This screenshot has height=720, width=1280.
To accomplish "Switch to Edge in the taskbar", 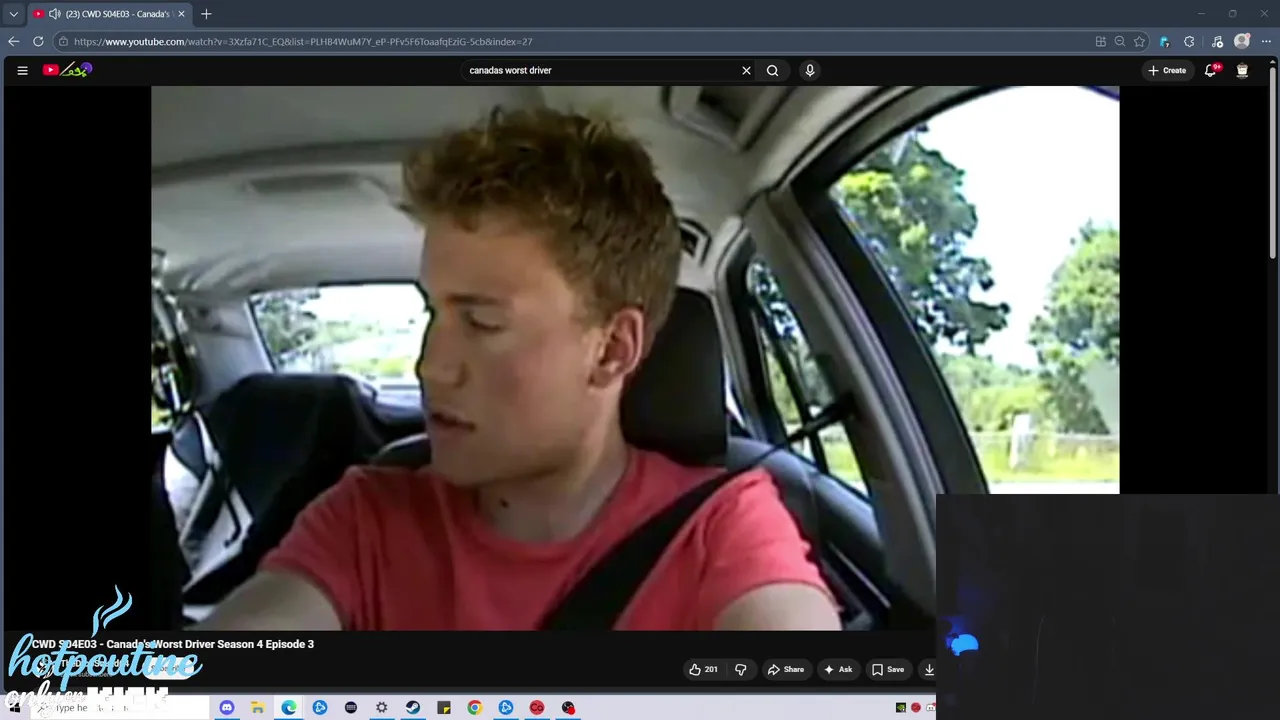I will click(288, 707).
